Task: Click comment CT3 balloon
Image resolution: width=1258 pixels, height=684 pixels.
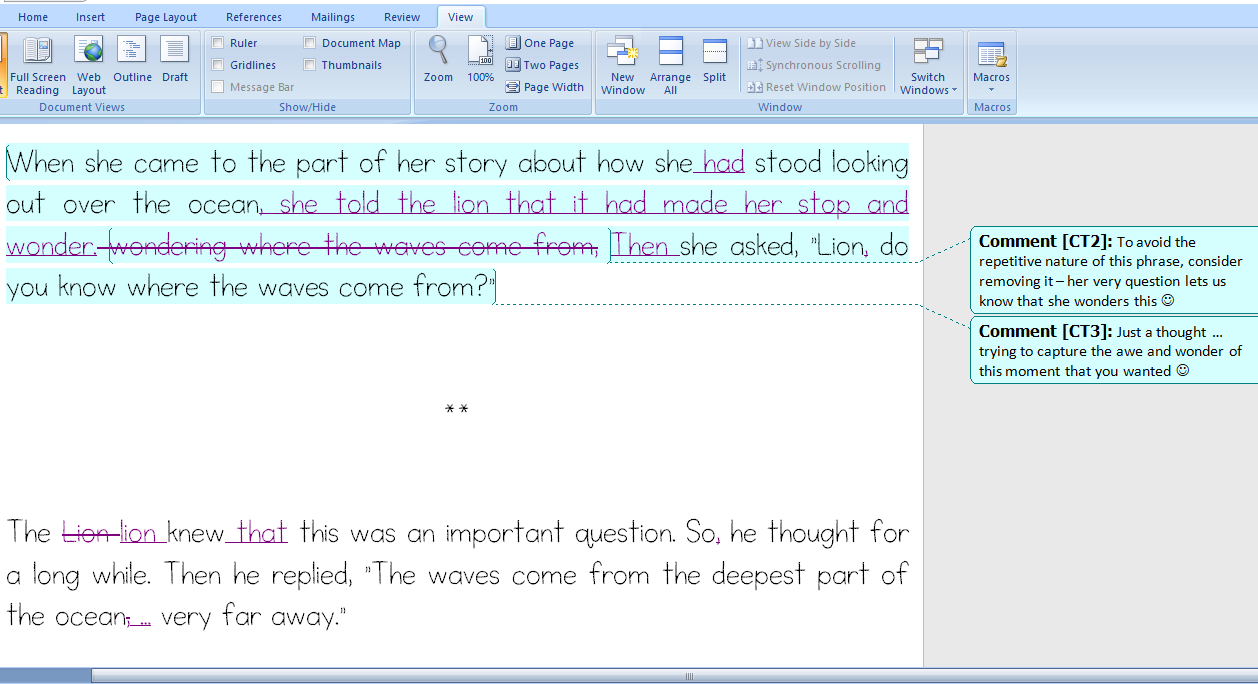Action: (1113, 350)
